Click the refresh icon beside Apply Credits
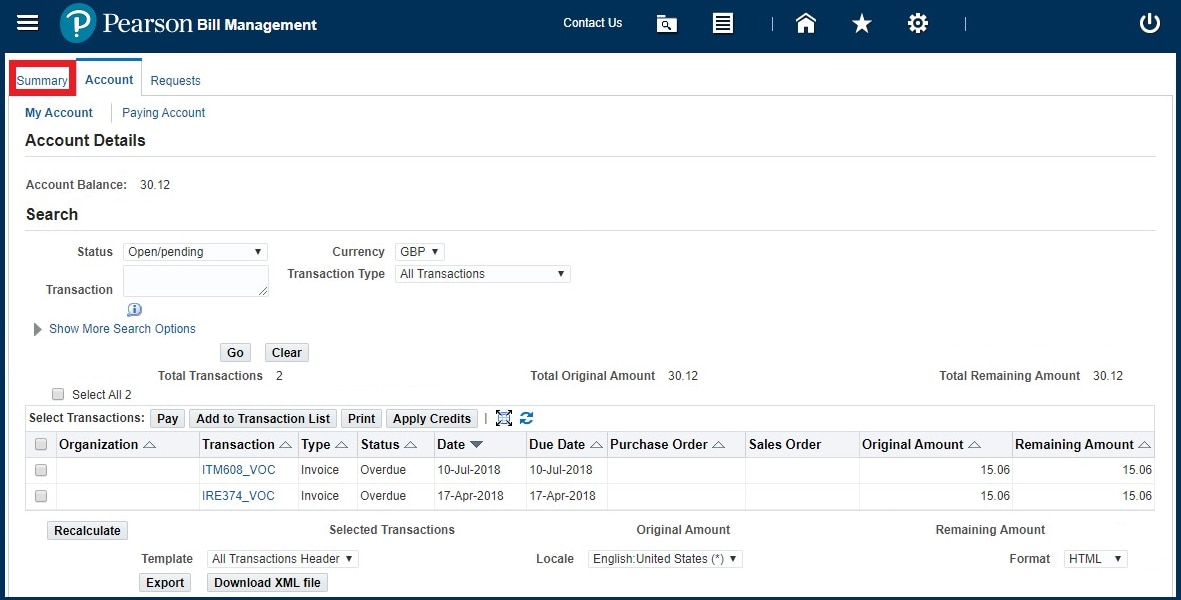The image size is (1181, 600). [x=527, y=418]
